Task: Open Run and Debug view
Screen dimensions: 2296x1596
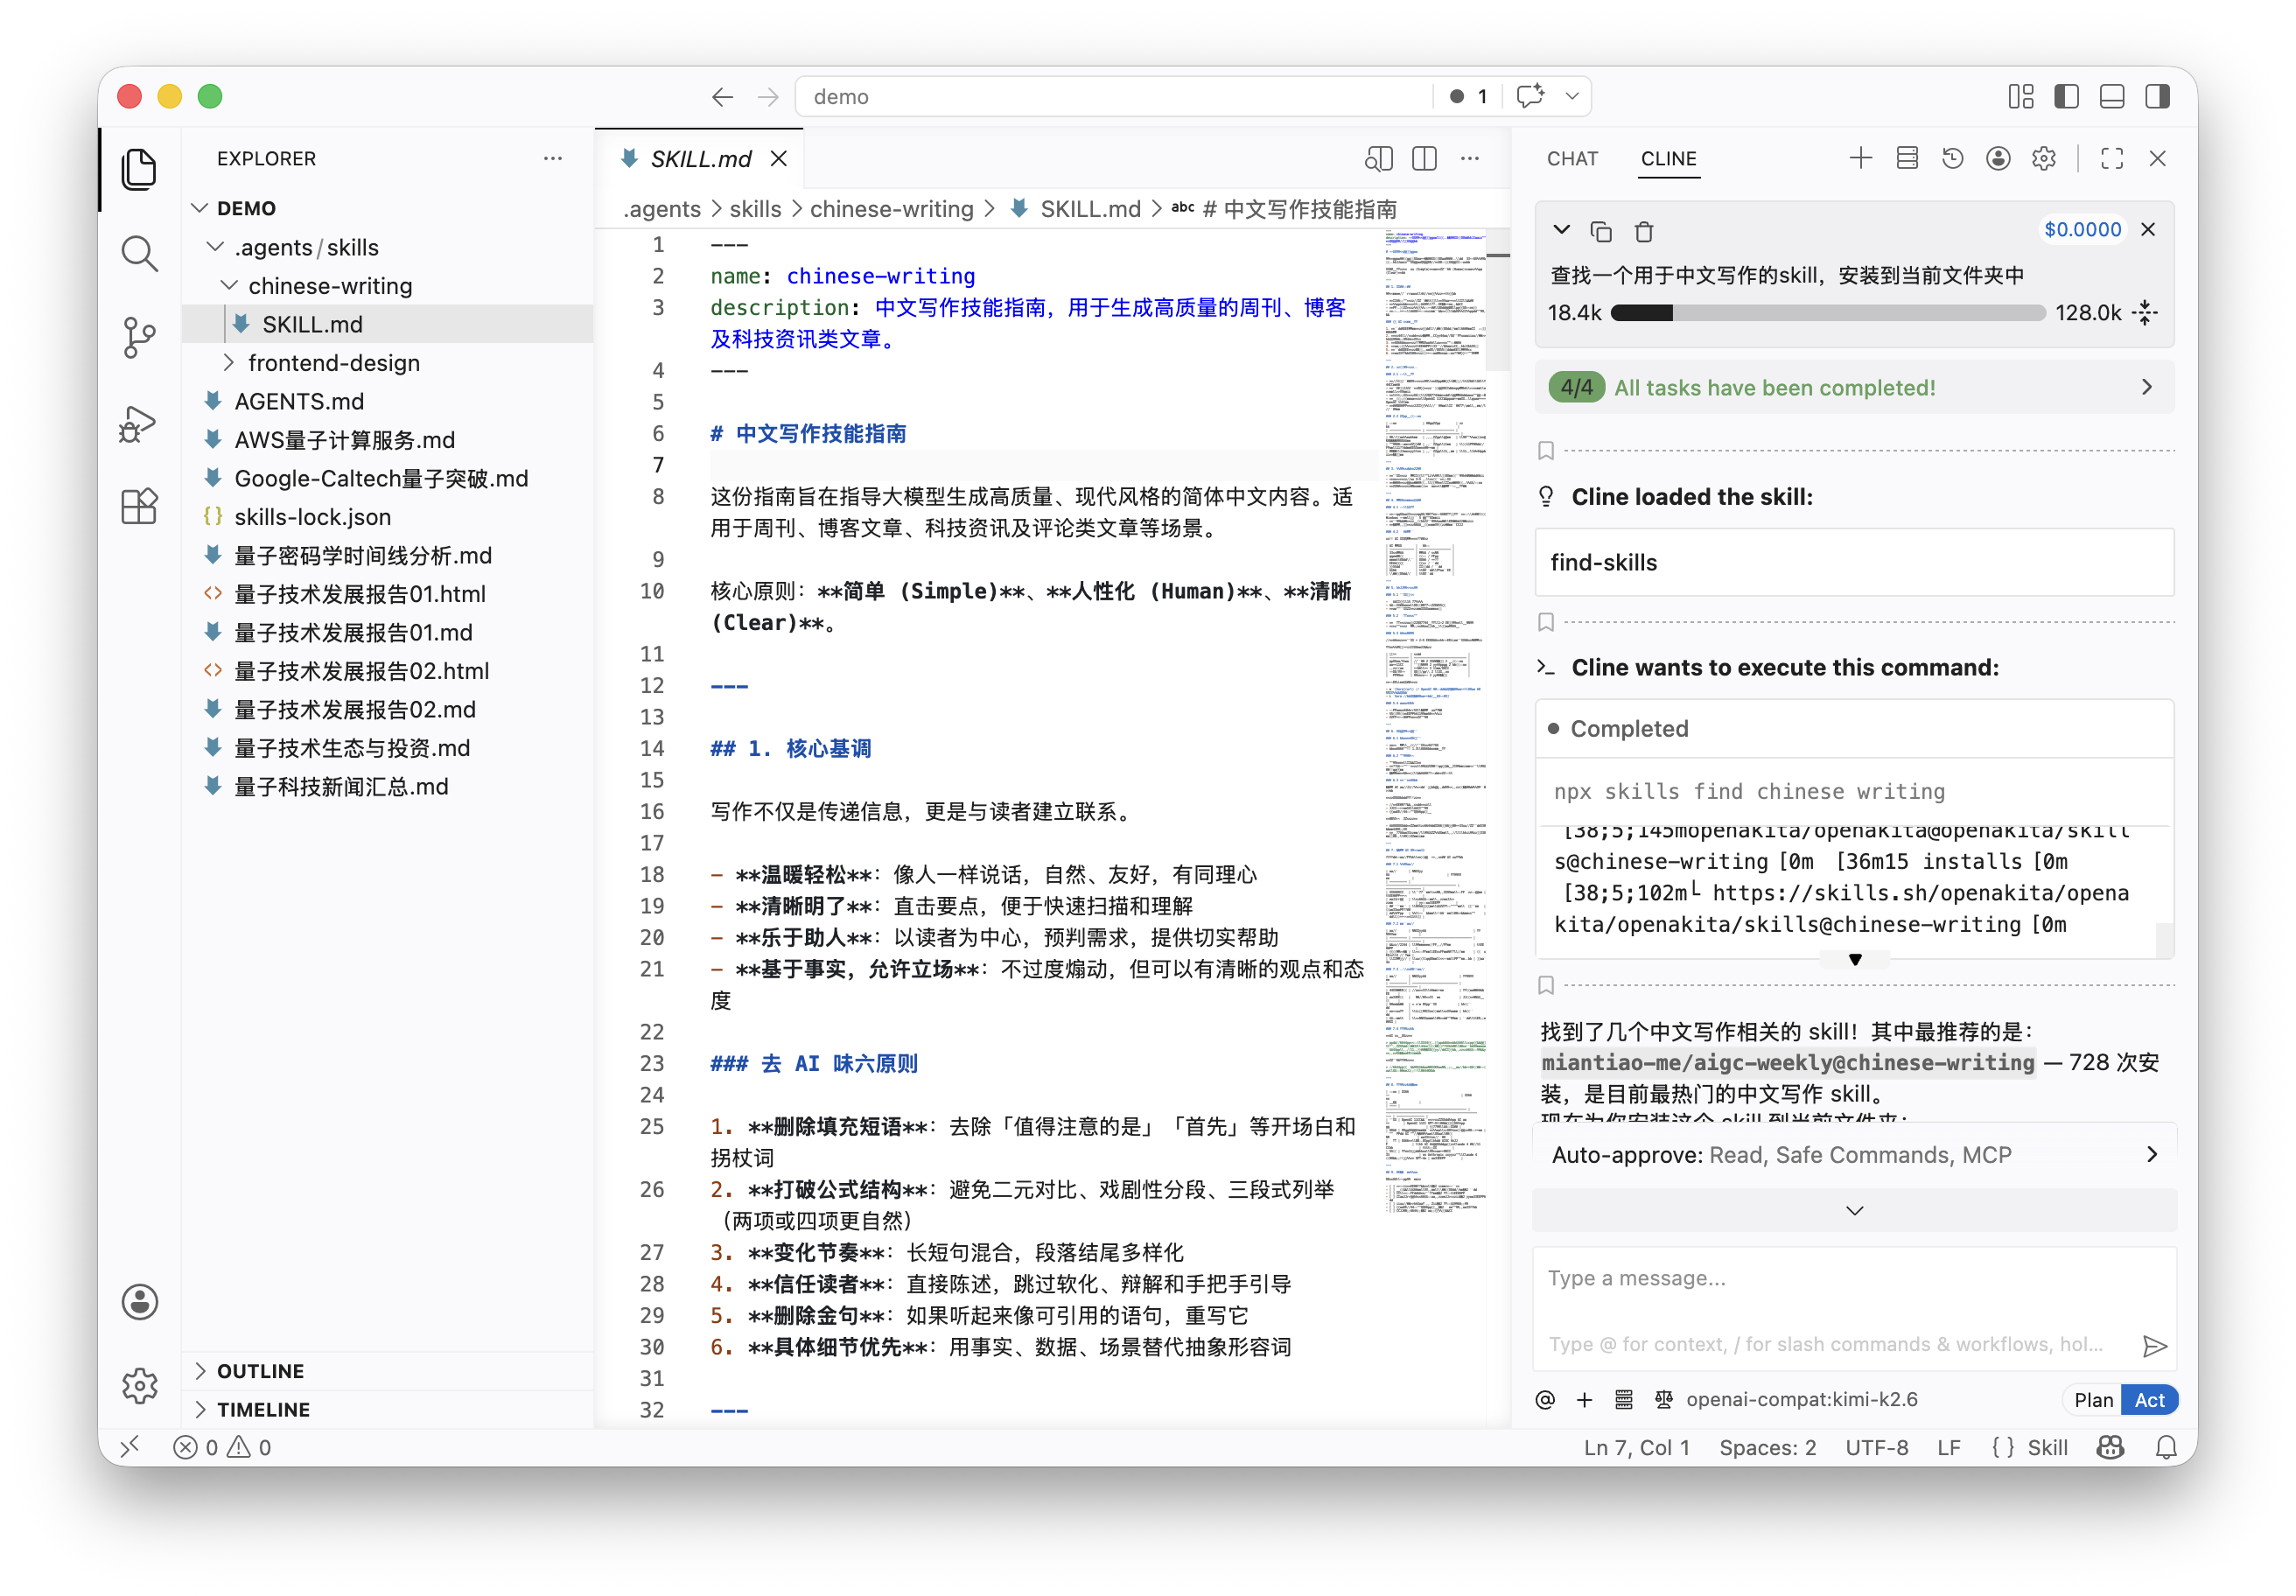Action: [139, 422]
